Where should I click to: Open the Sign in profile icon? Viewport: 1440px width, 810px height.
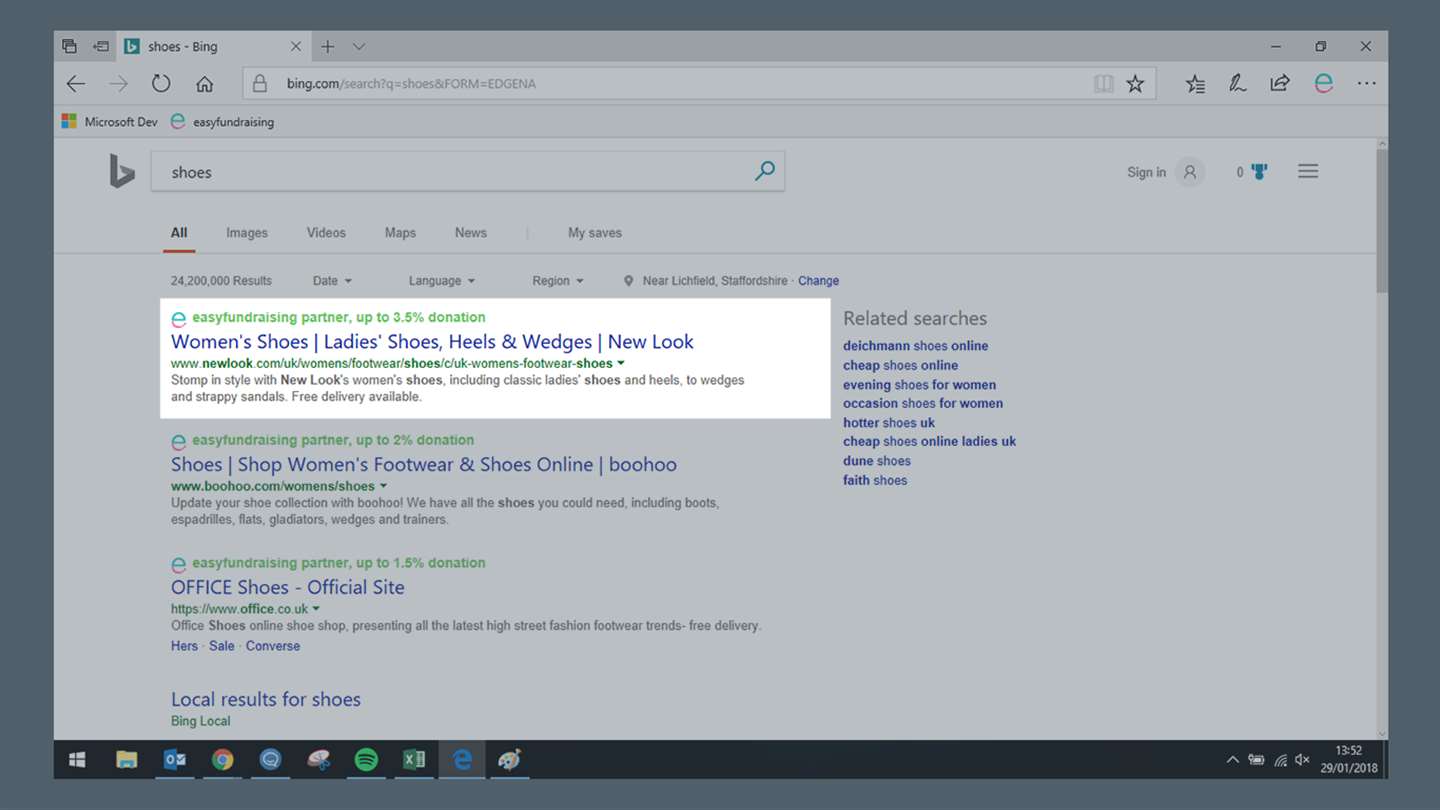(x=1190, y=172)
